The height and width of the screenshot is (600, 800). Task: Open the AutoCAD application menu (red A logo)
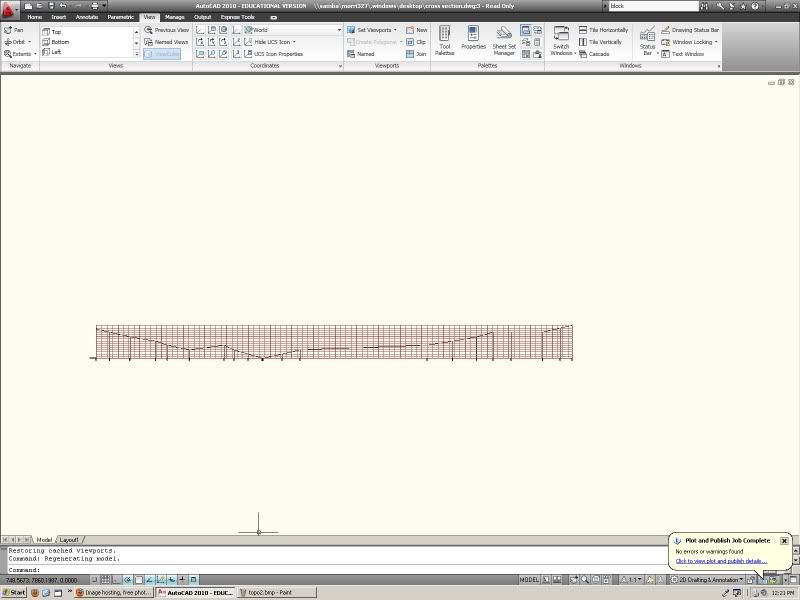9,9
